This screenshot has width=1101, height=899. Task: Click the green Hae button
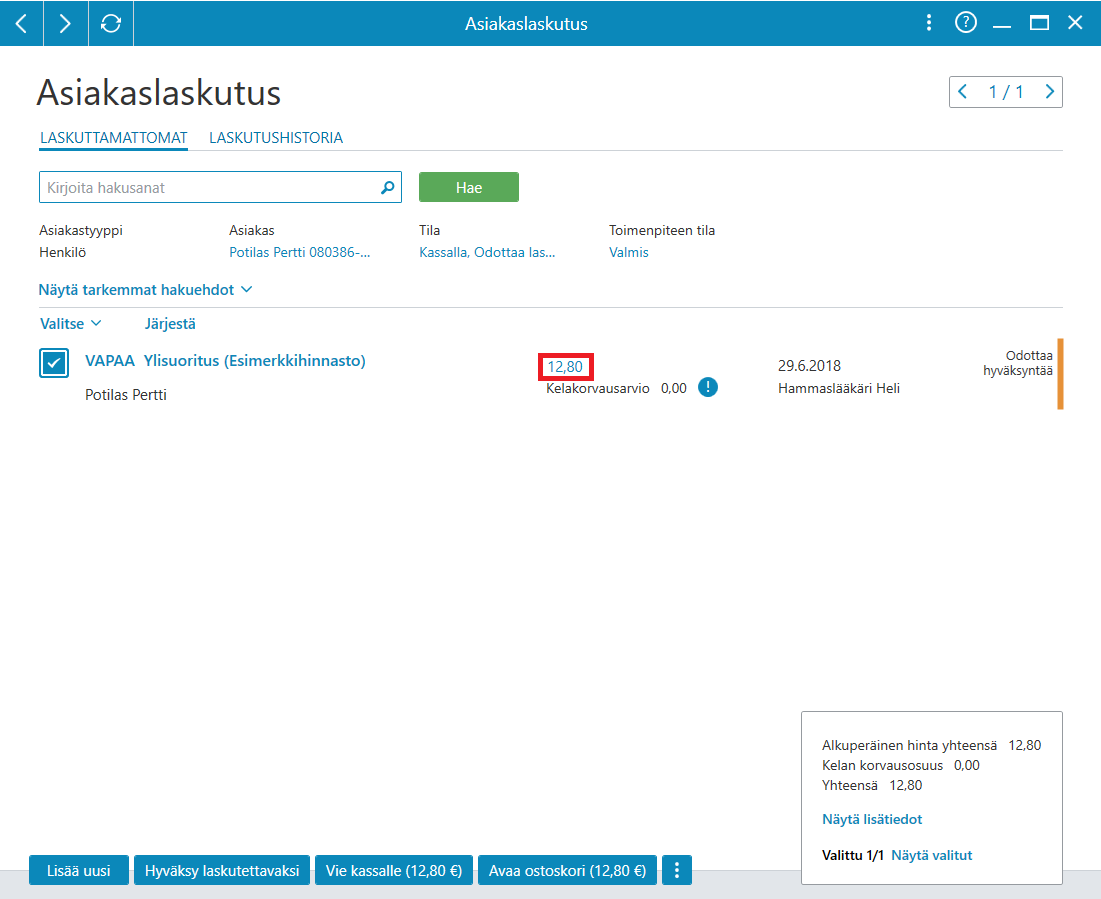point(469,188)
